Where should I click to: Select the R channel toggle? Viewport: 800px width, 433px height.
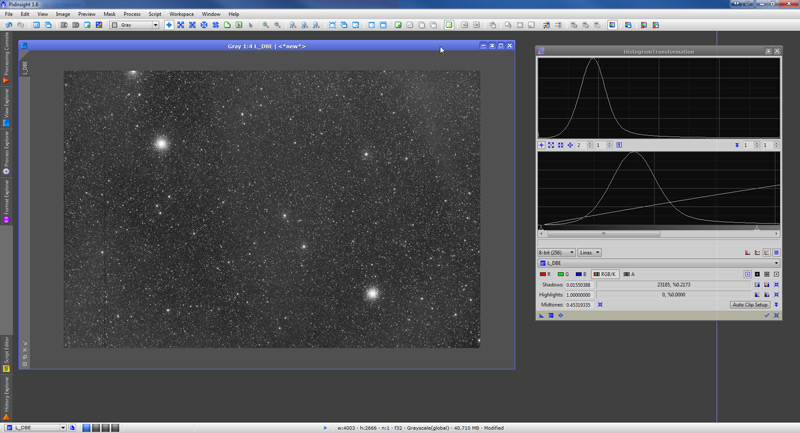click(546, 273)
